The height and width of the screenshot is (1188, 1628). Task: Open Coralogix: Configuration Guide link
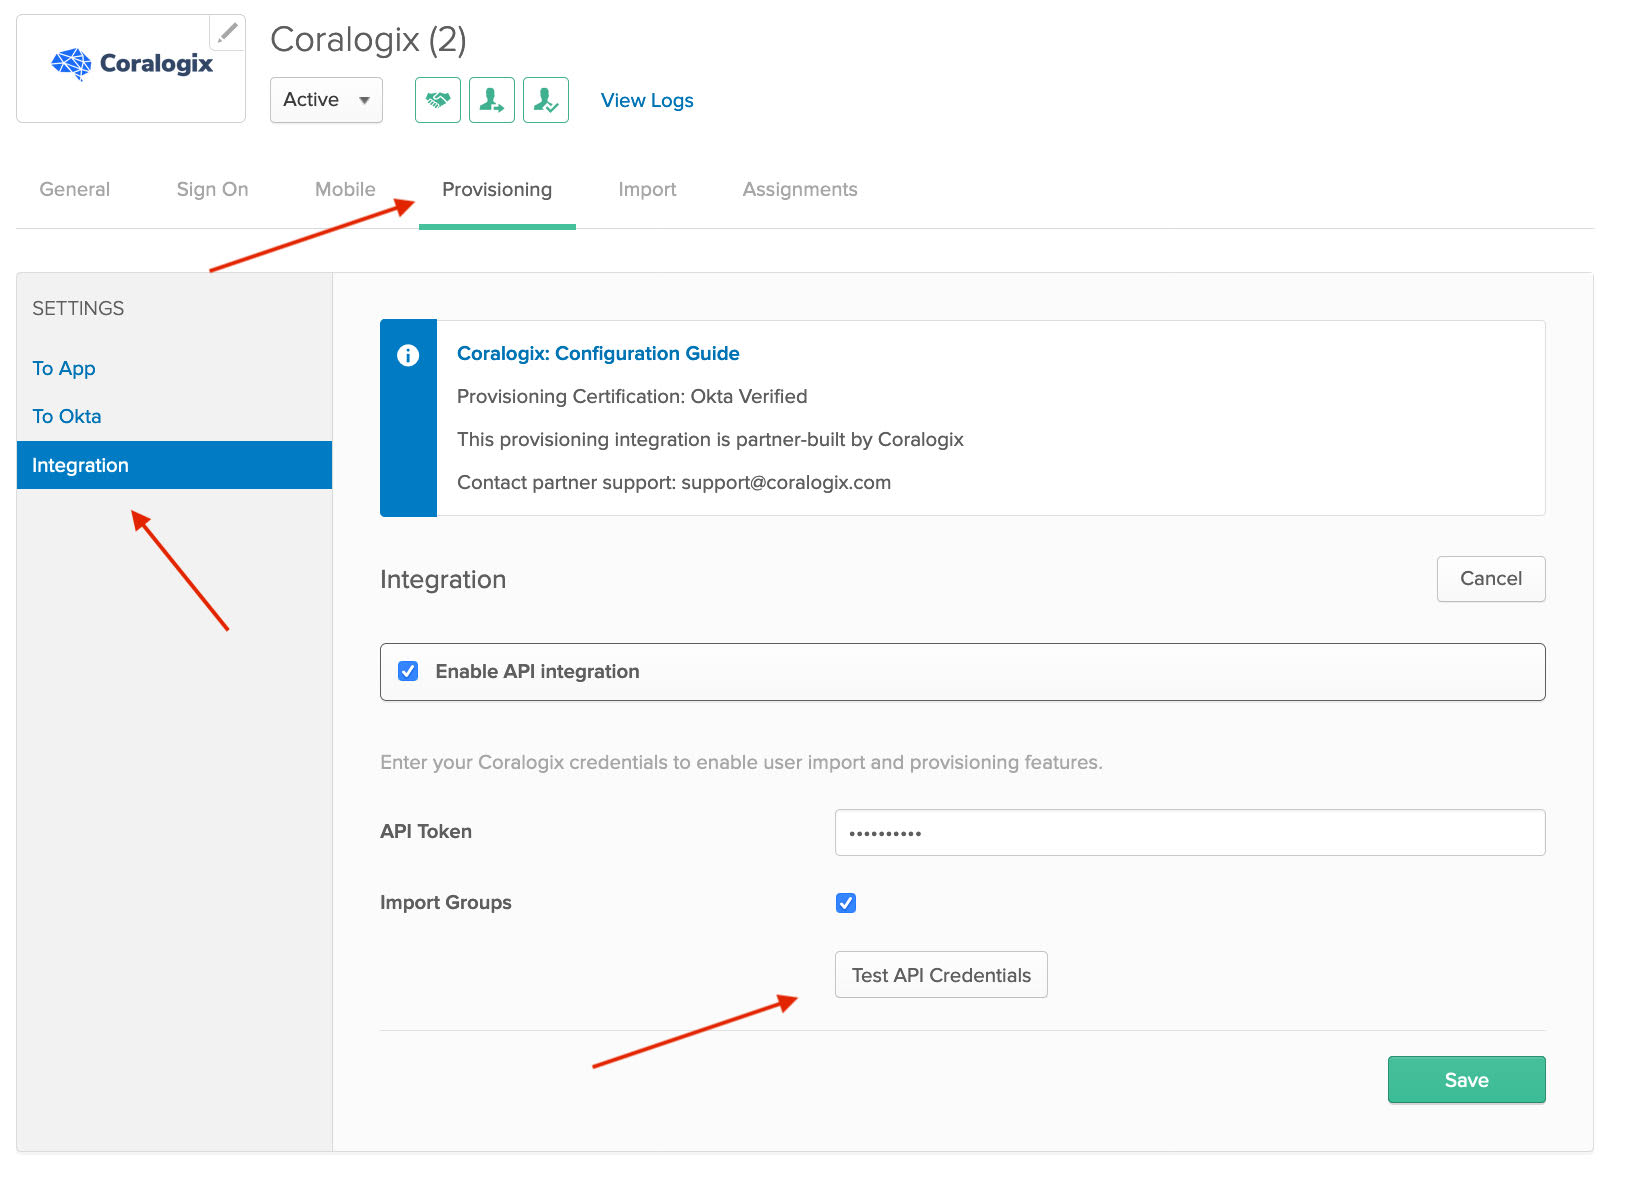(598, 353)
